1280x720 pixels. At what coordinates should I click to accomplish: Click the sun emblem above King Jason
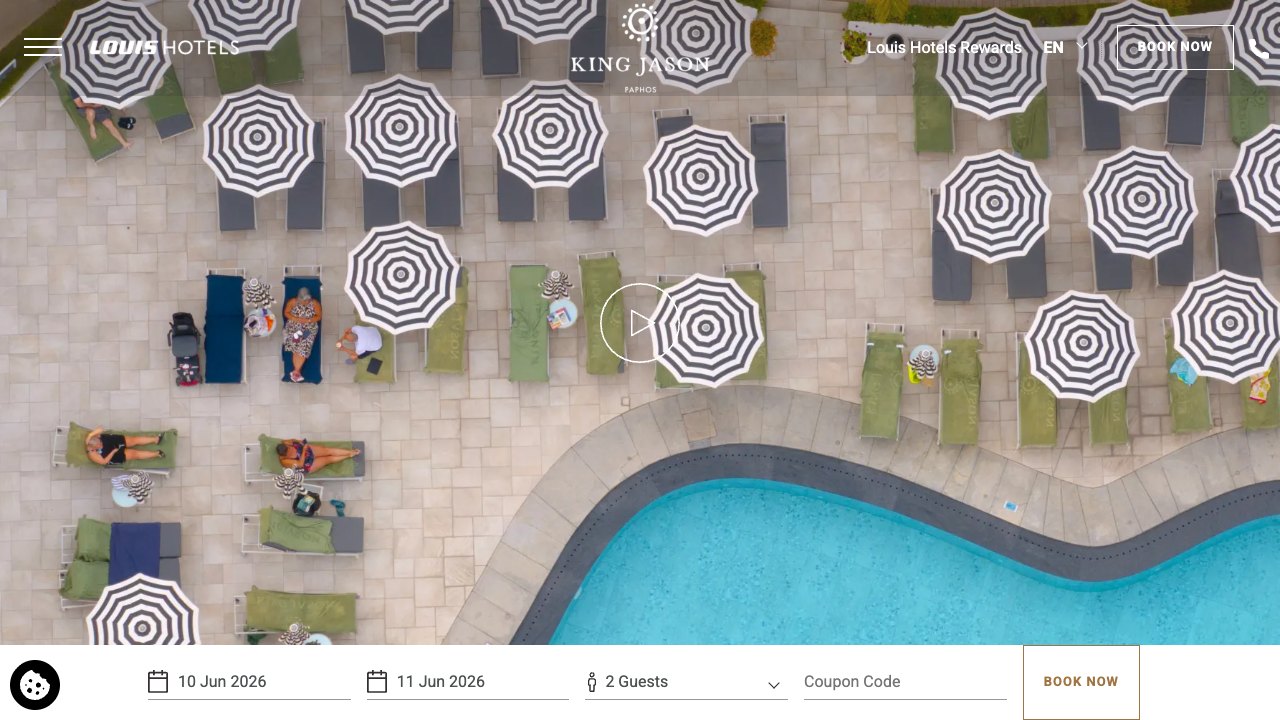(x=640, y=23)
